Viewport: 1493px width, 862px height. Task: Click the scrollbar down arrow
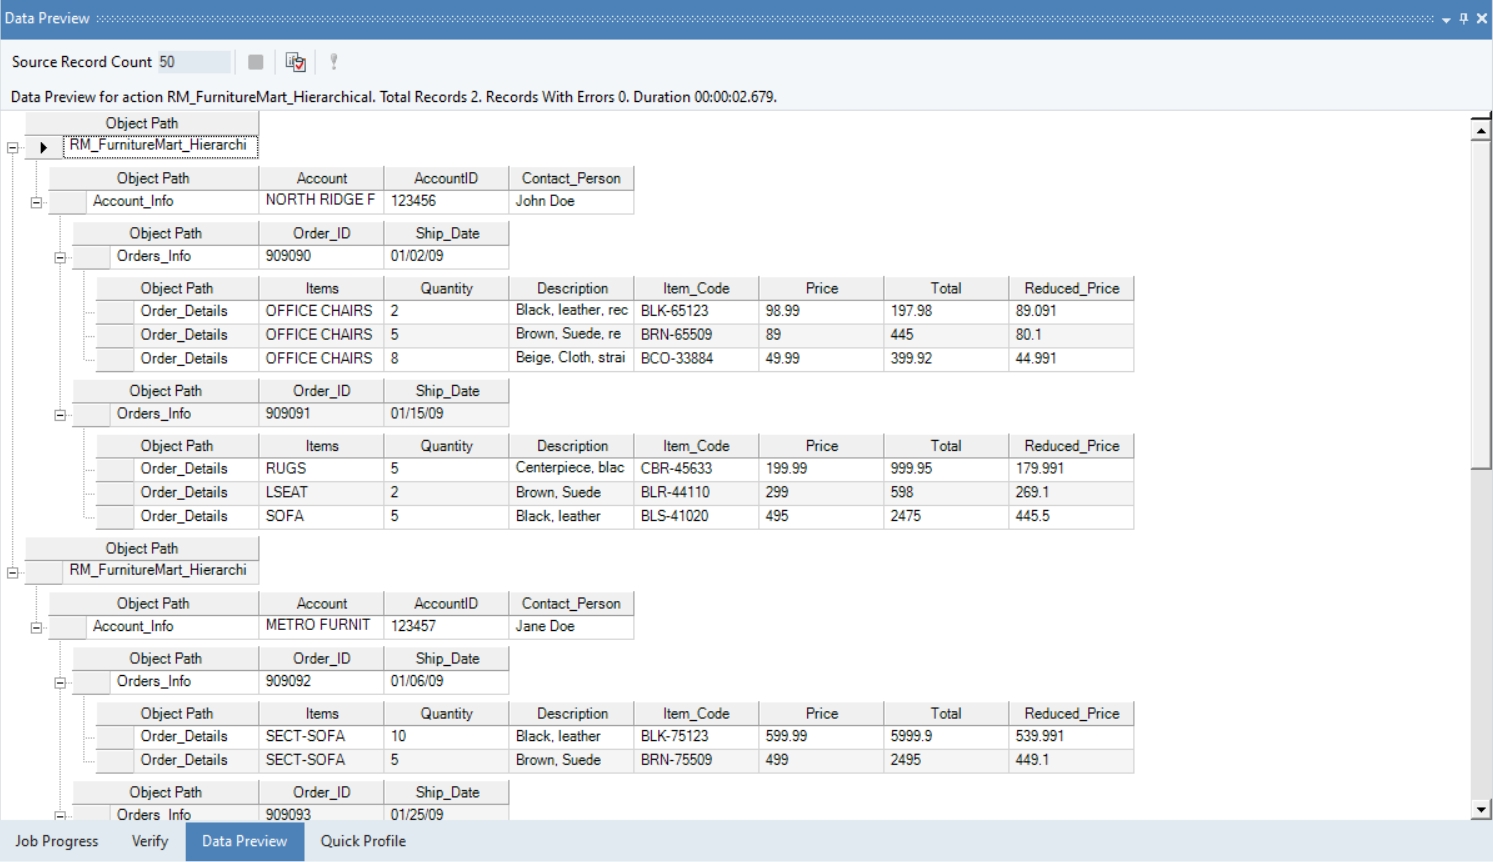pyautogui.click(x=1481, y=809)
